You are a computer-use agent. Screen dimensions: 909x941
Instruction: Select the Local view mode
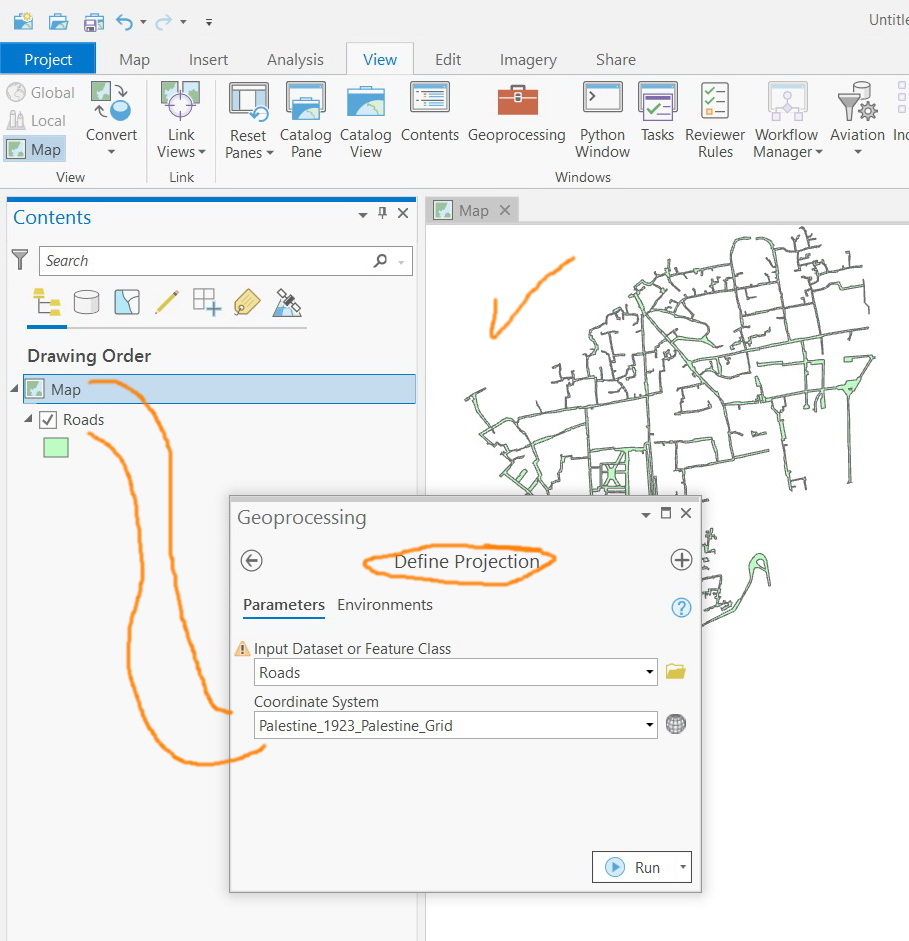36,121
